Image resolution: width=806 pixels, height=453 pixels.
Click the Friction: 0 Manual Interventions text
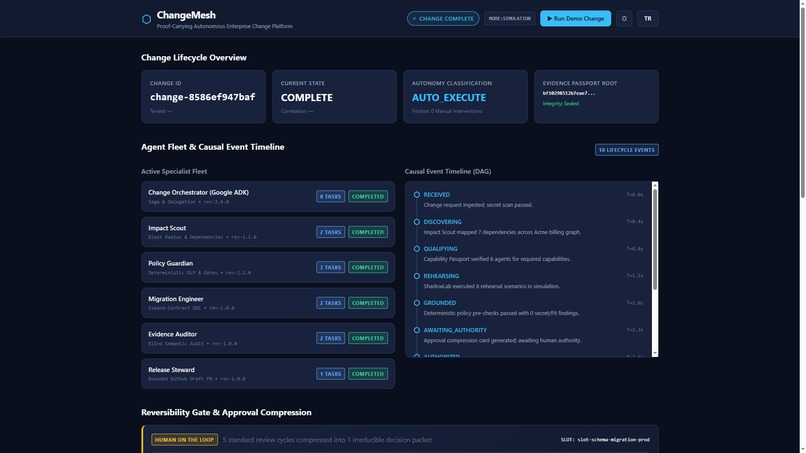(x=447, y=111)
